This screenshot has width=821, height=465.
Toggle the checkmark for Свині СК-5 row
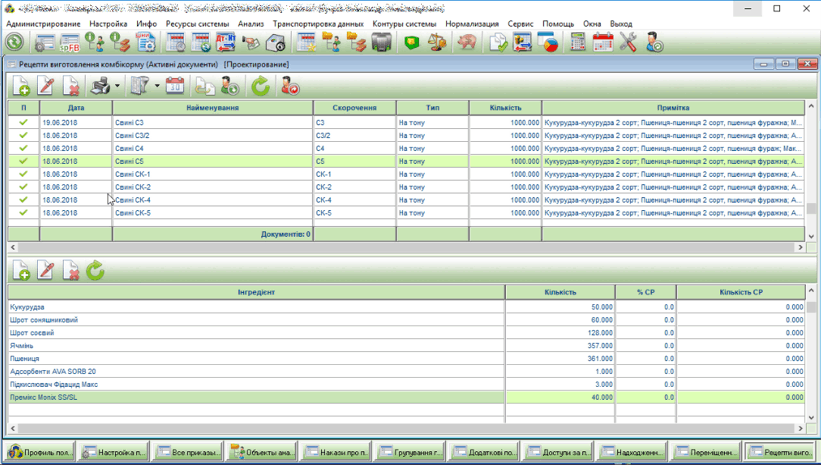tap(23, 213)
